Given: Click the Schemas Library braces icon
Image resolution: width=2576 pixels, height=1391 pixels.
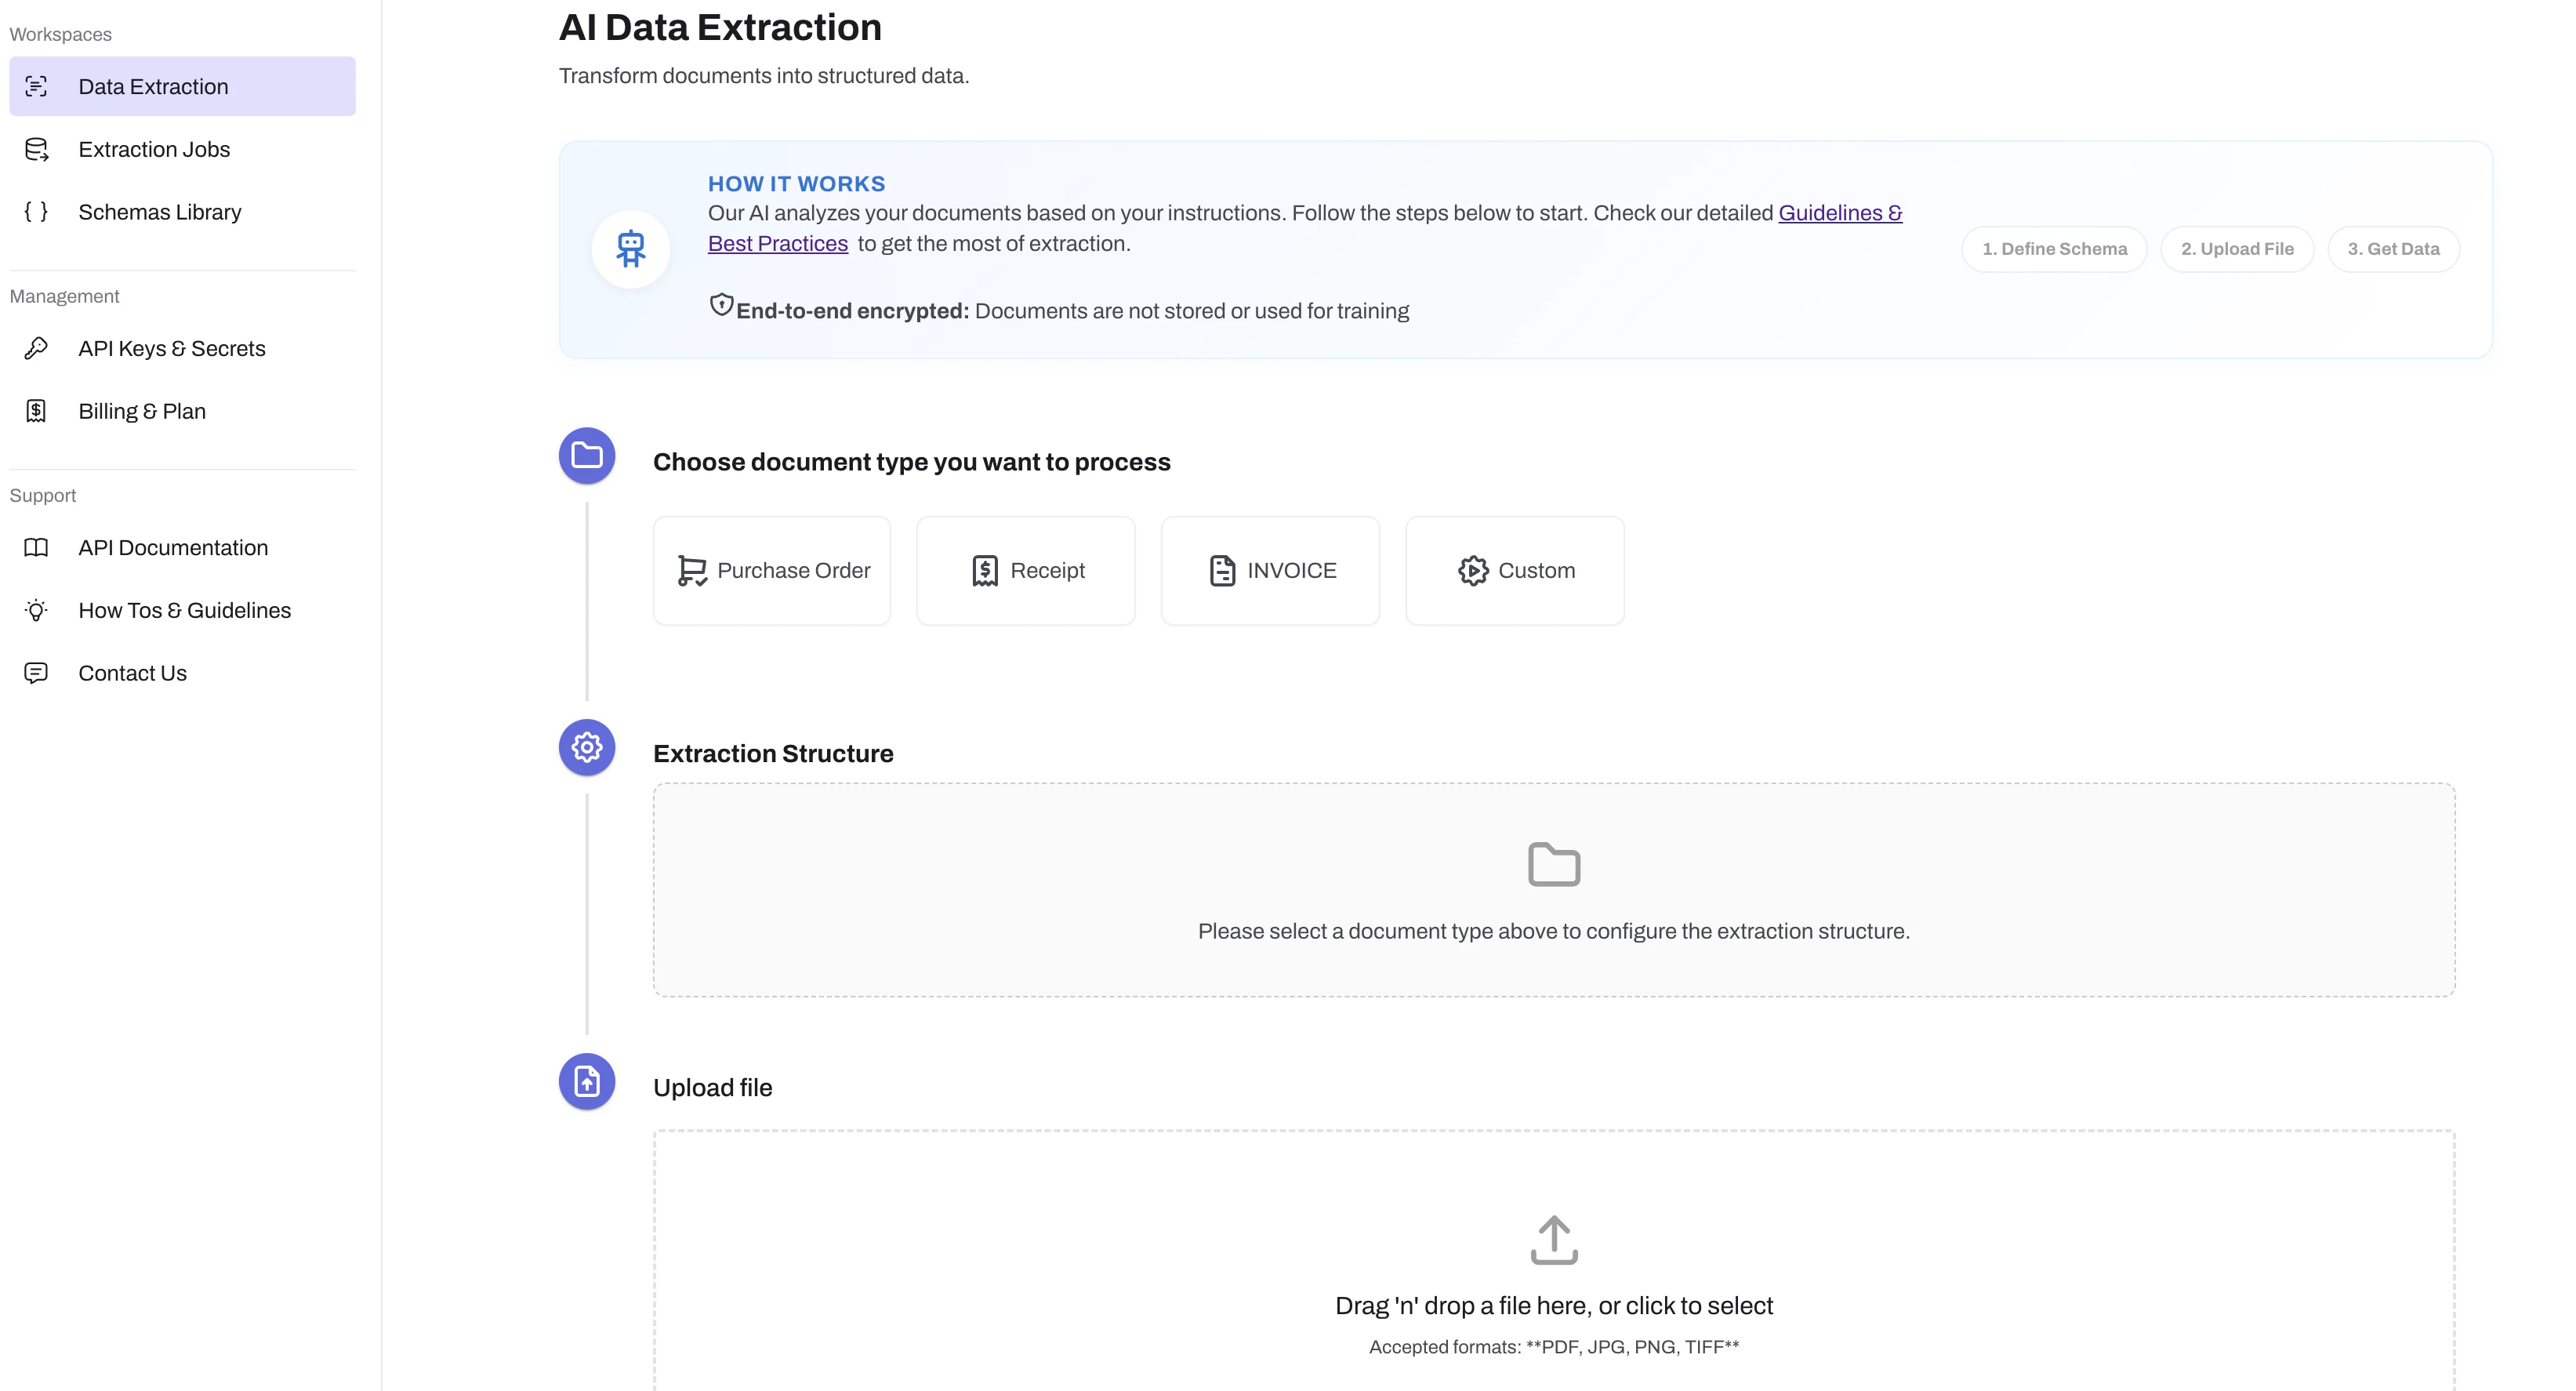Looking at the screenshot, I should tap(36, 212).
